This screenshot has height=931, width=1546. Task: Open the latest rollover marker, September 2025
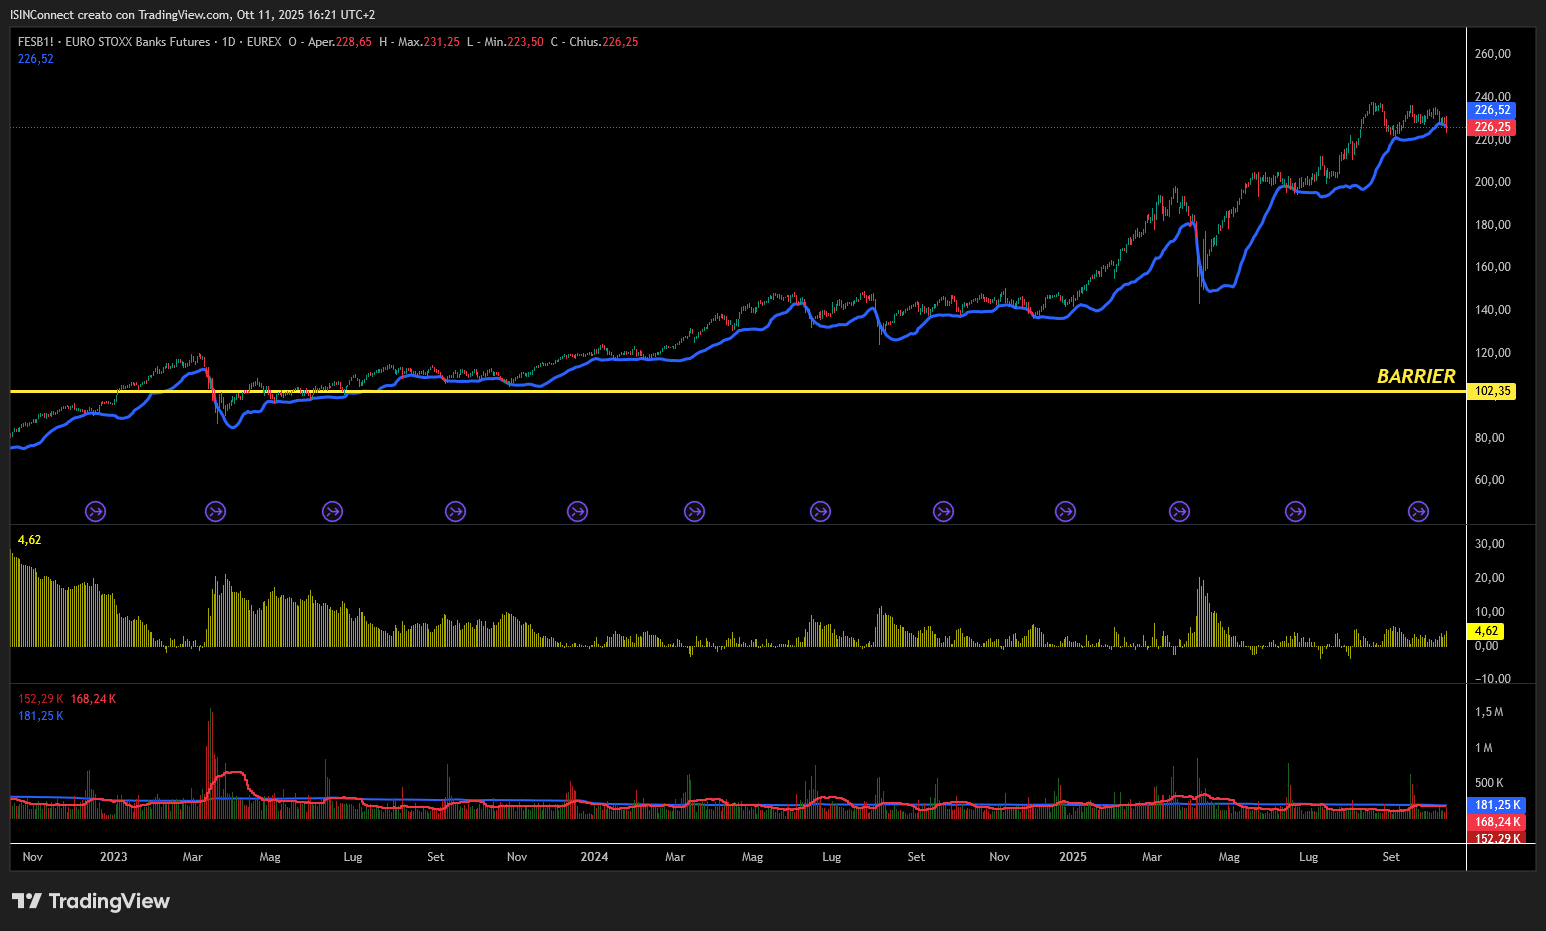point(1418,512)
